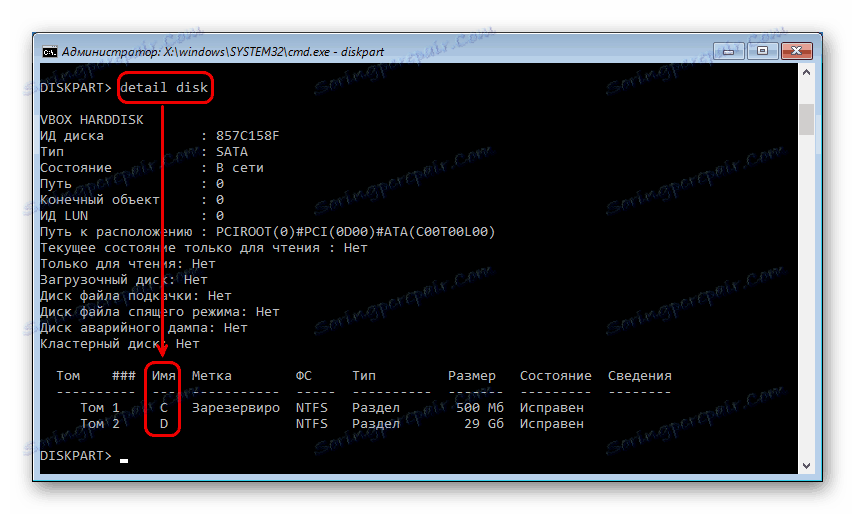Click the 'Сведения' column header
This screenshot has width=855, height=514.
coord(640,376)
